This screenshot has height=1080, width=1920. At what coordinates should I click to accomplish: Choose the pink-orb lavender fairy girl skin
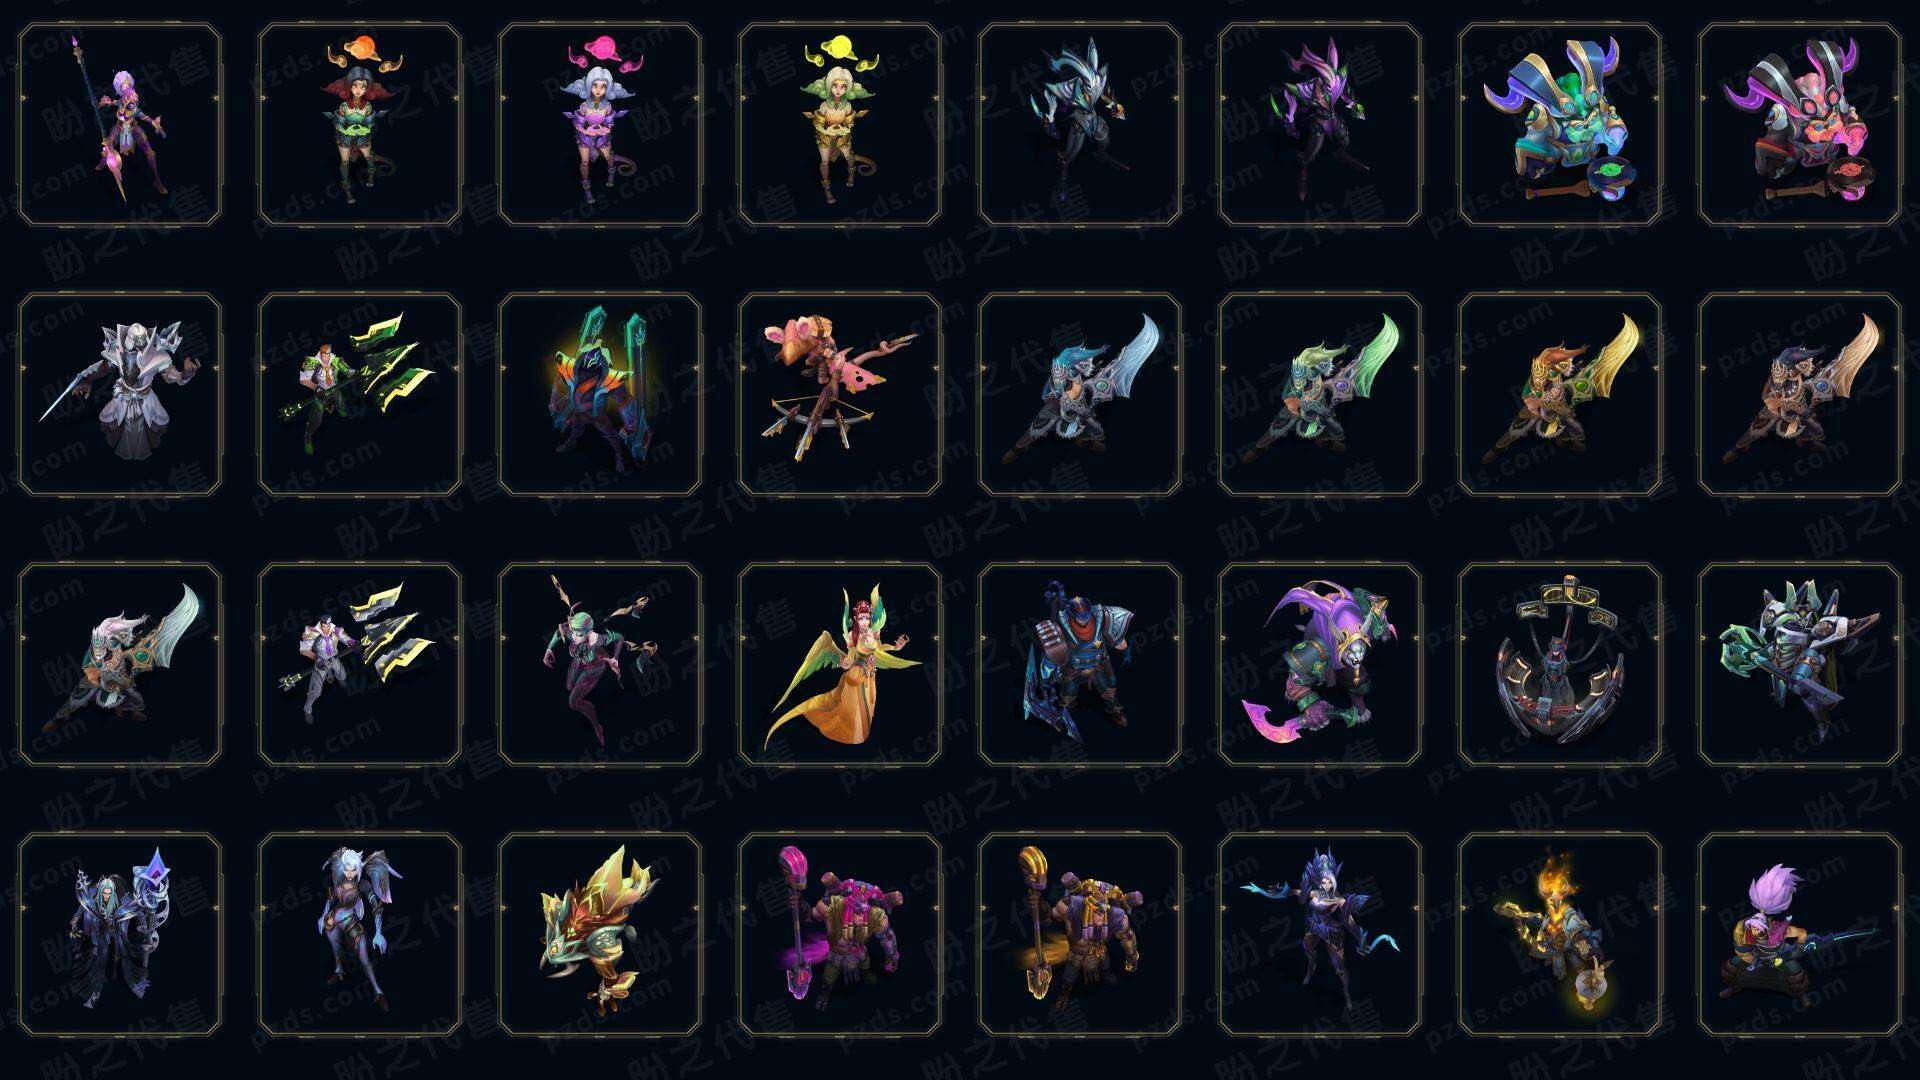coord(600,125)
